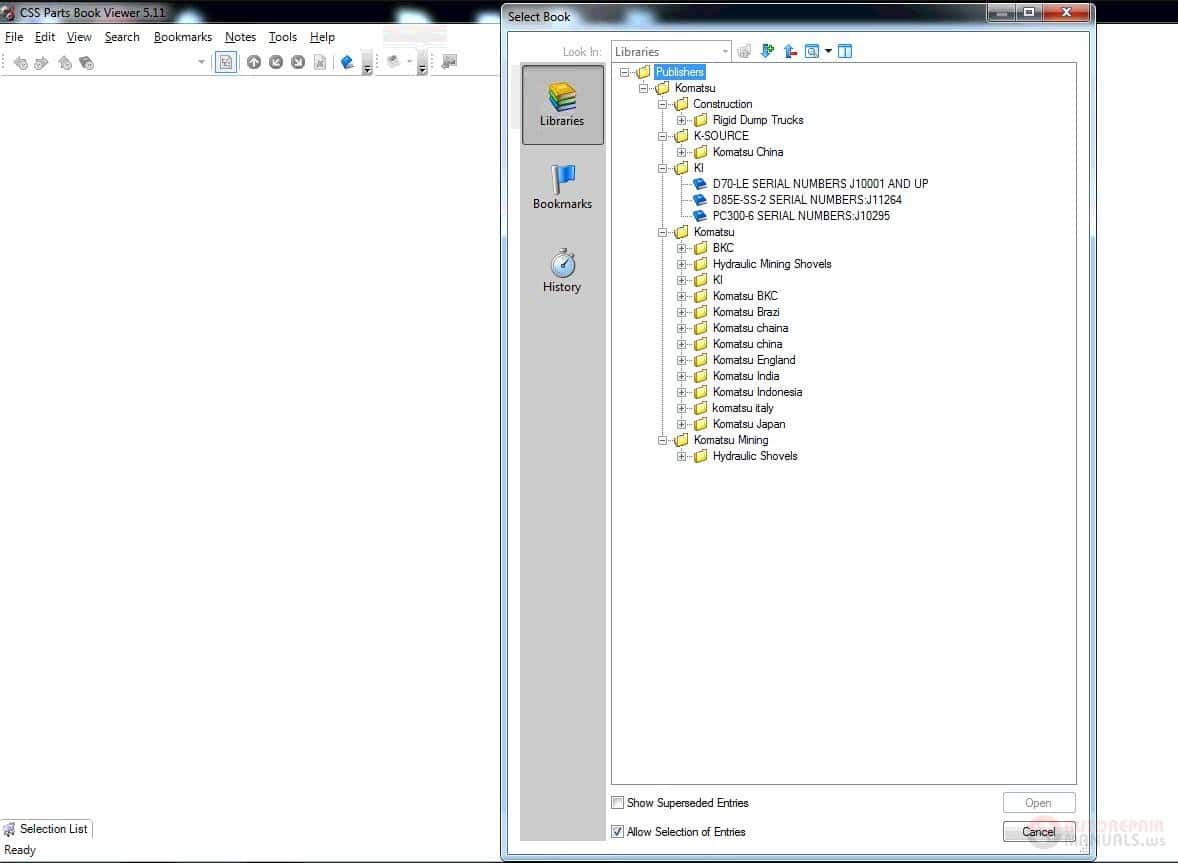Image resolution: width=1178 pixels, height=863 pixels.
Task: Select the D70-LE book icon
Action: click(699, 183)
